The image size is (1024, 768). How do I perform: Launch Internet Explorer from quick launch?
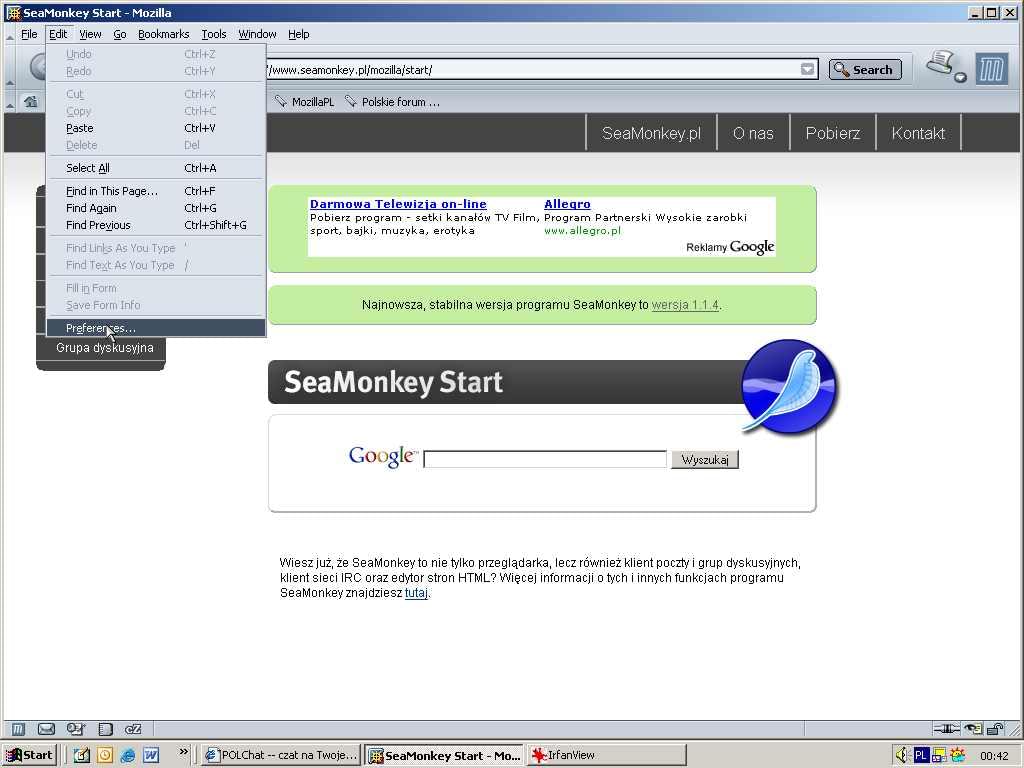pyautogui.click(x=128, y=755)
